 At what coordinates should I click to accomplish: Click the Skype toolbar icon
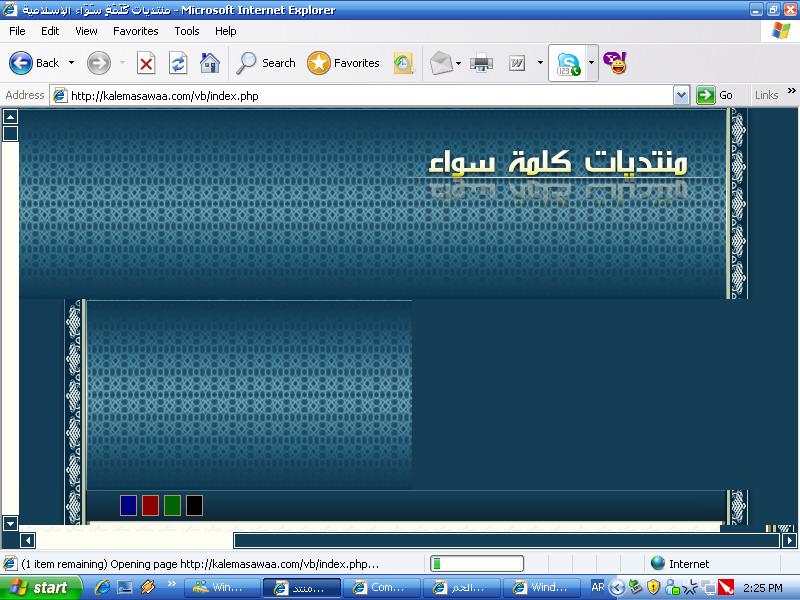point(568,63)
